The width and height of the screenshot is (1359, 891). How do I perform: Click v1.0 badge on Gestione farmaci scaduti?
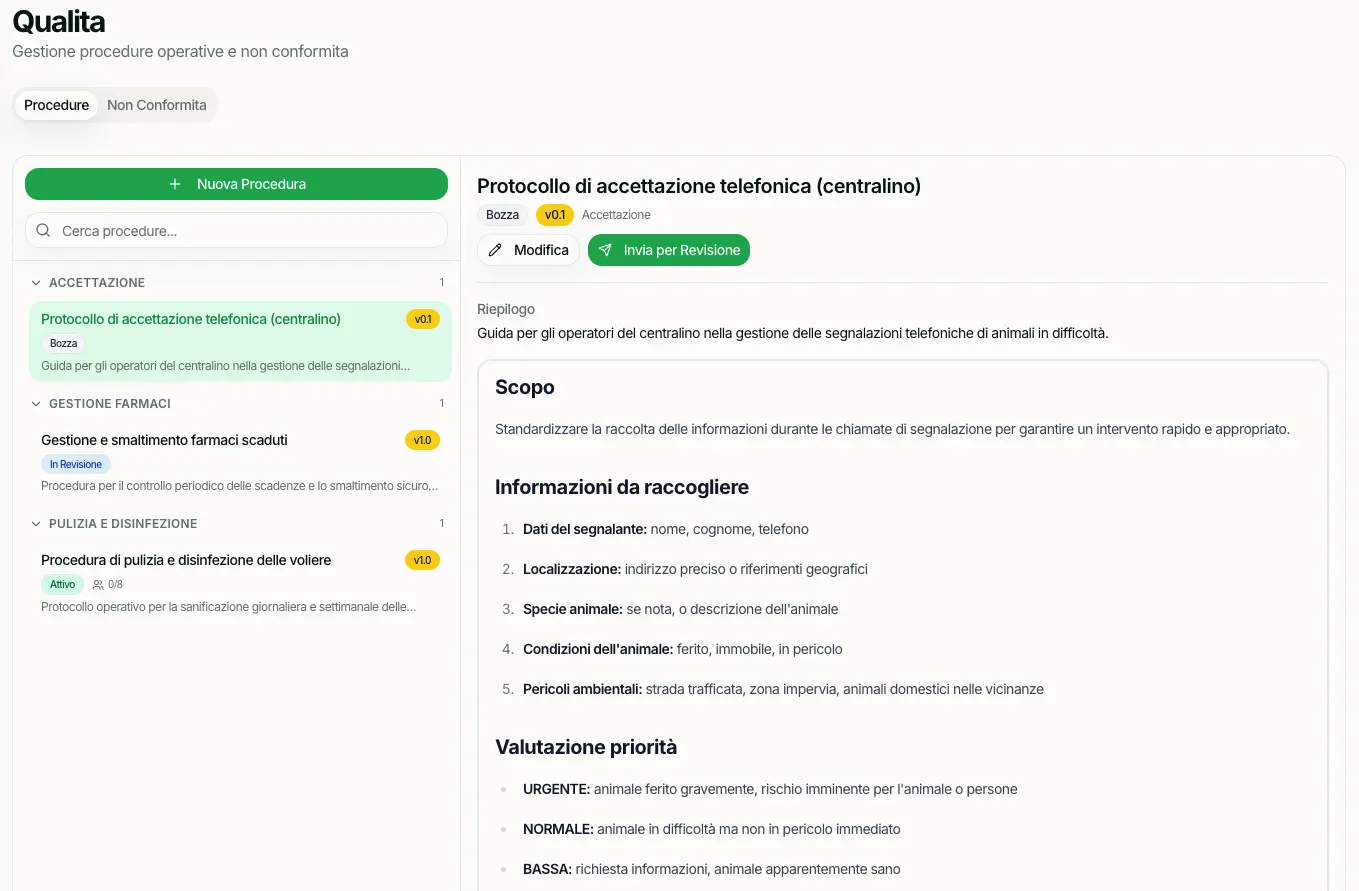(x=423, y=440)
